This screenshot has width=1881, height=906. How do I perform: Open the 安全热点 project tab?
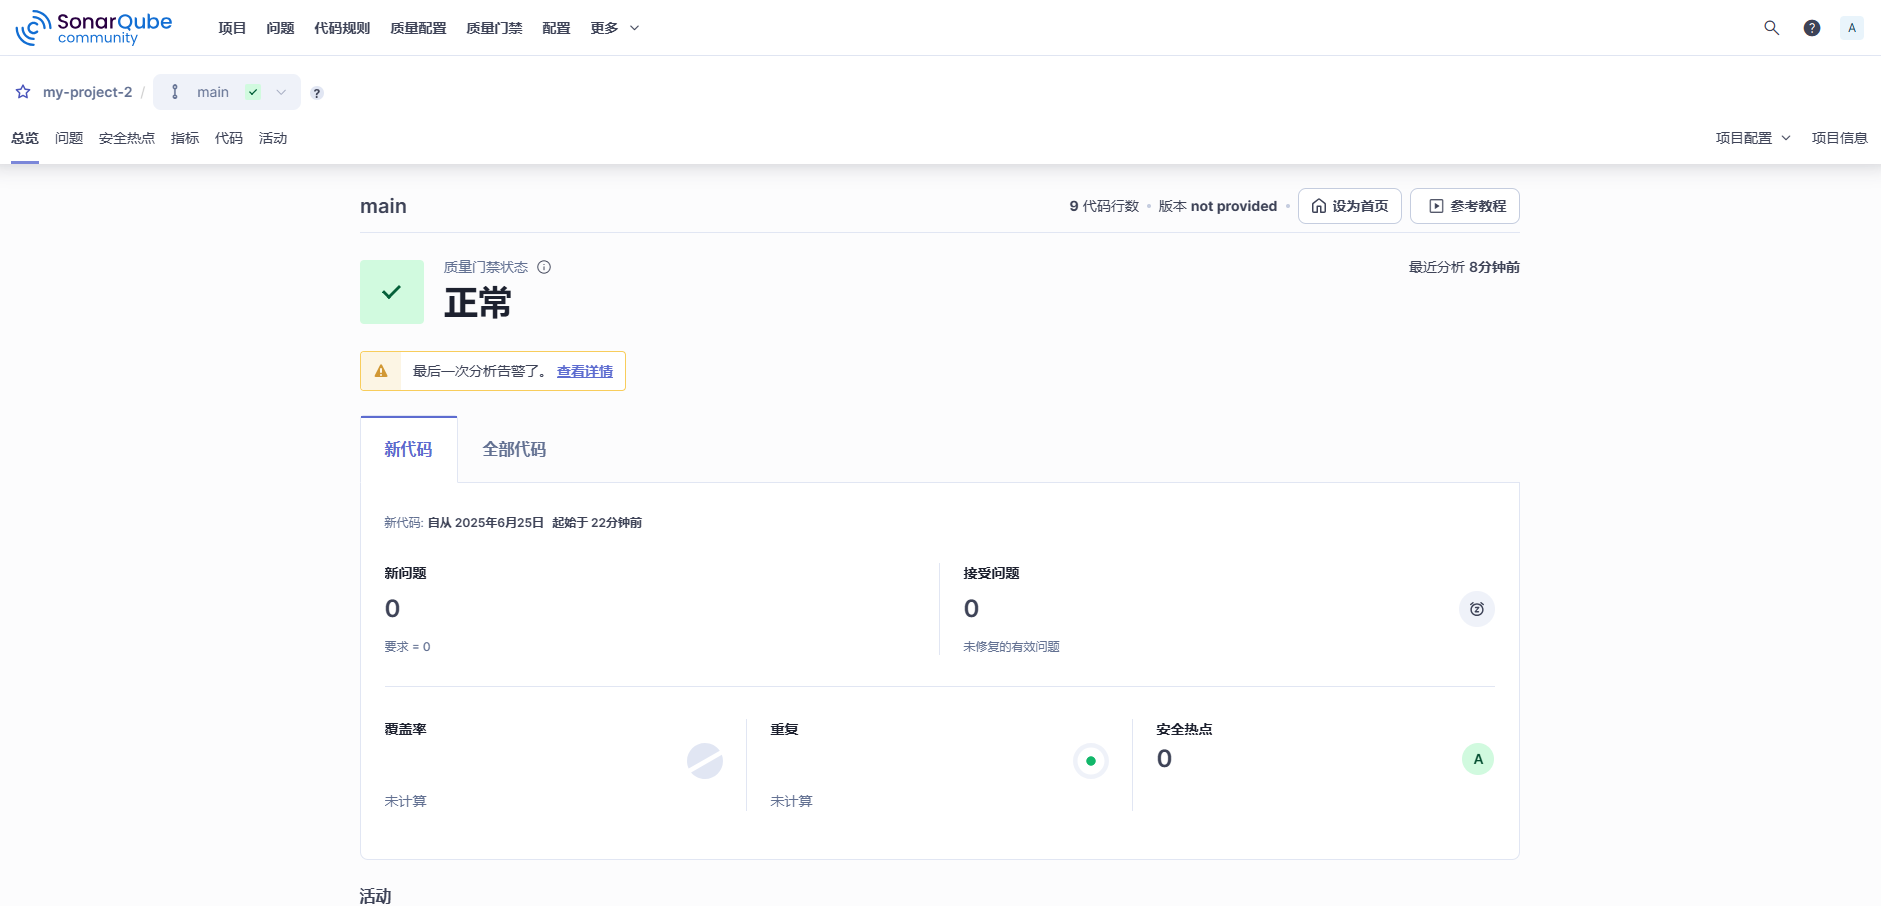127,138
